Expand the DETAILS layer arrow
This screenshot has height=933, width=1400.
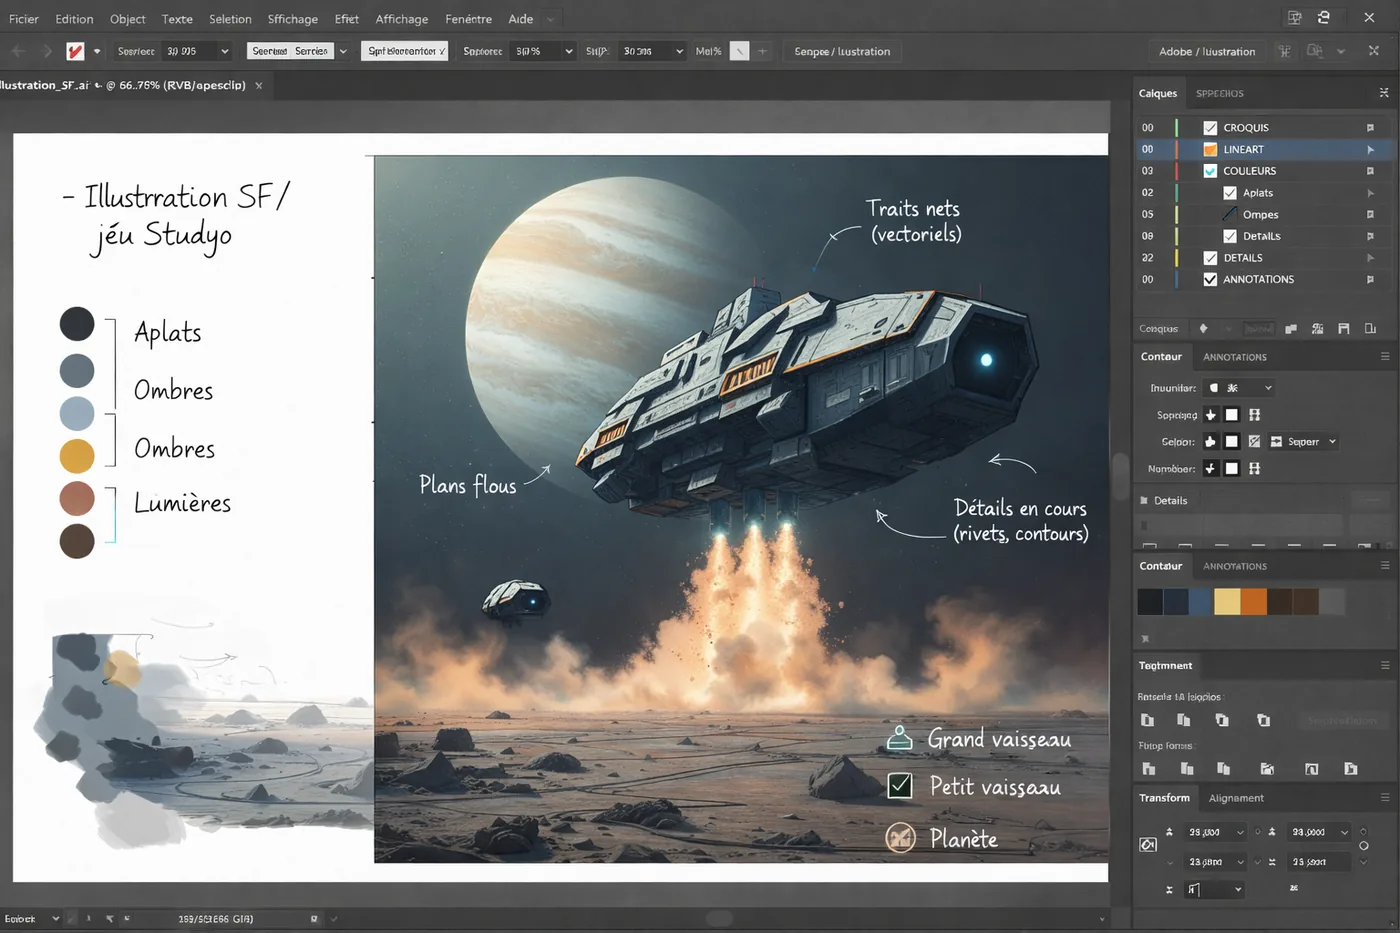coord(1370,258)
